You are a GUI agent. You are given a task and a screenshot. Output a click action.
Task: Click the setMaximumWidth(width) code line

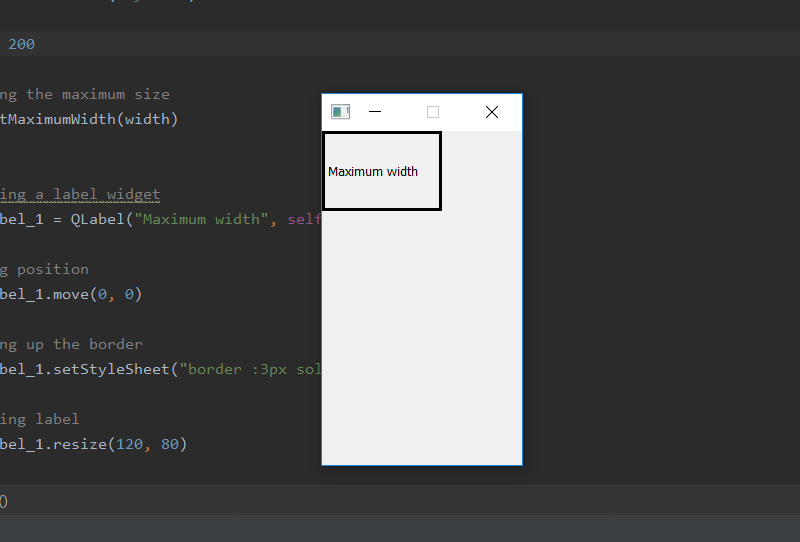(89, 119)
